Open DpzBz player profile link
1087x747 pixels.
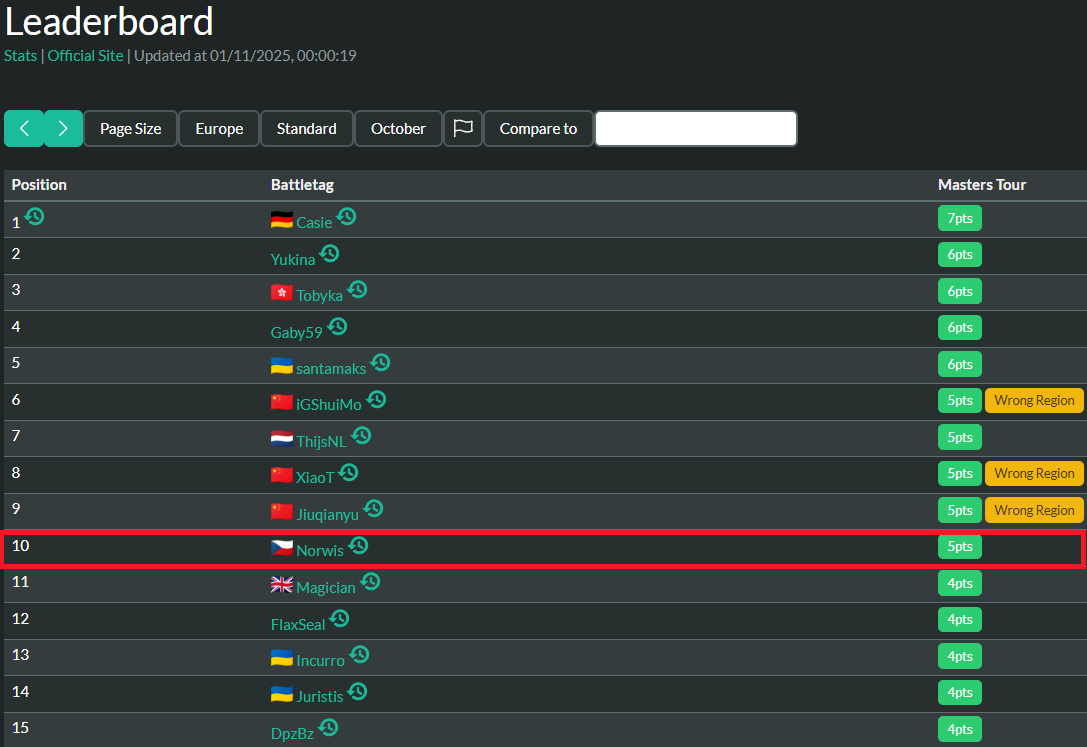pos(292,733)
